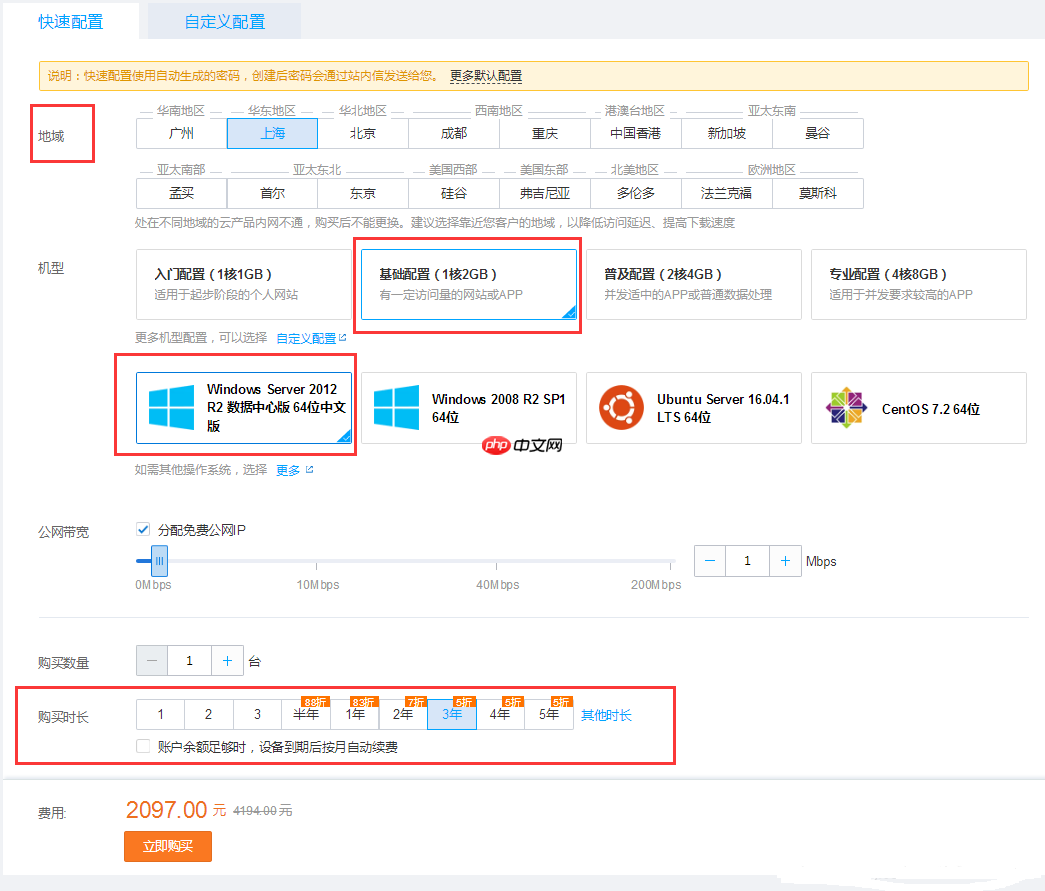Select the 中国香港 region
The height and width of the screenshot is (891, 1045).
[636, 133]
